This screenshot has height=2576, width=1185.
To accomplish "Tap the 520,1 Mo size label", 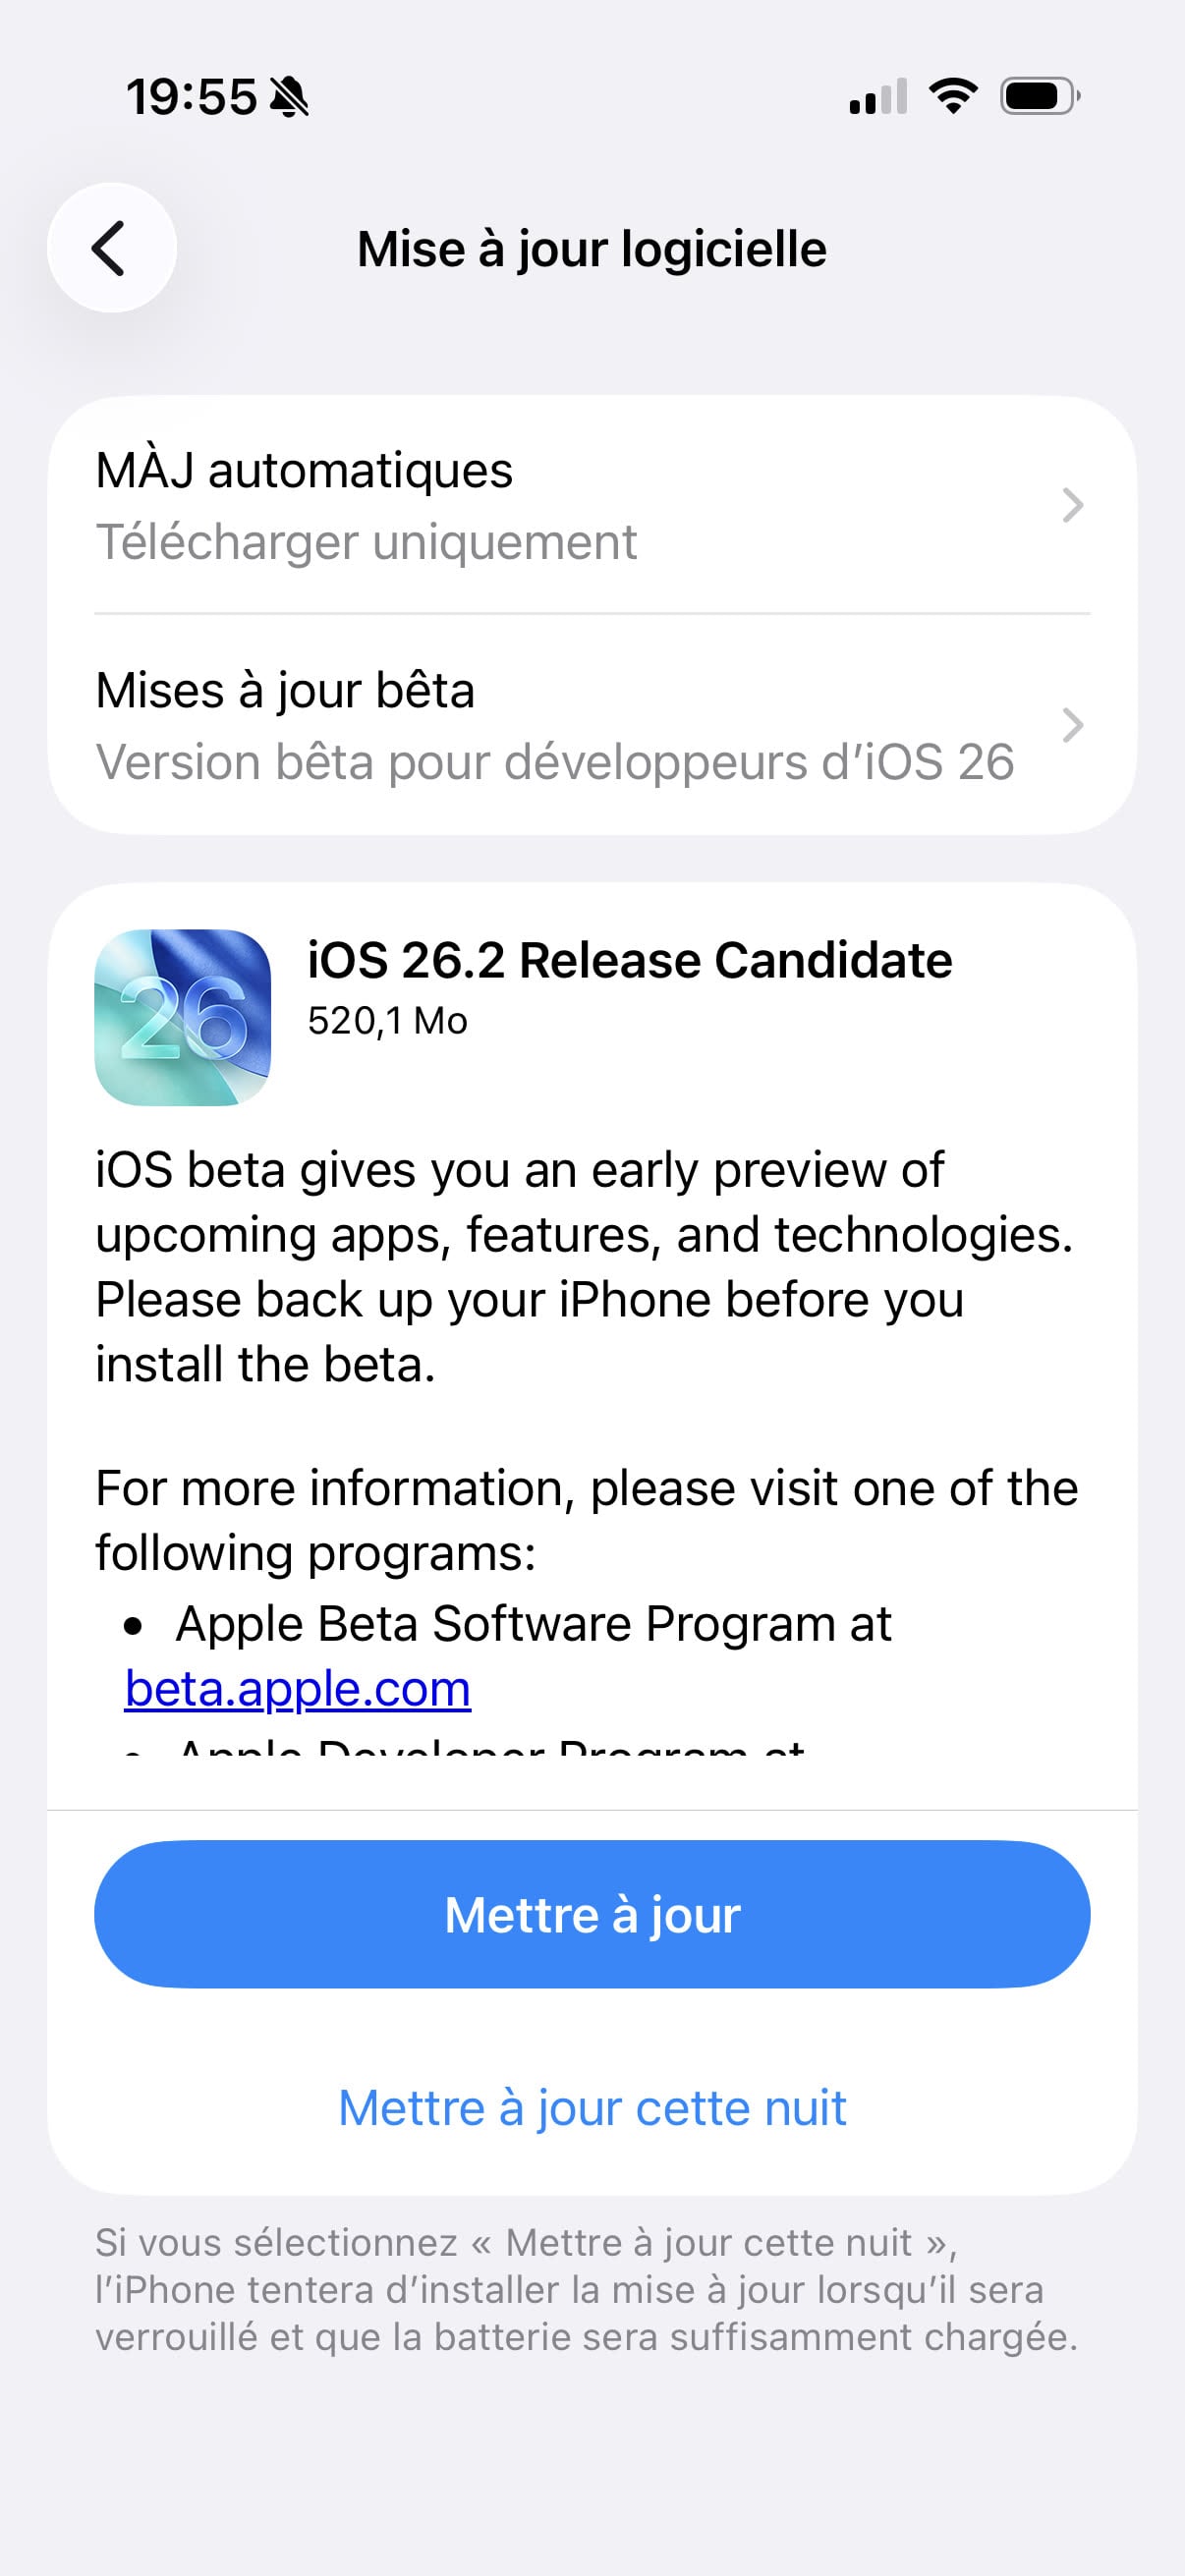I will [387, 1021].
